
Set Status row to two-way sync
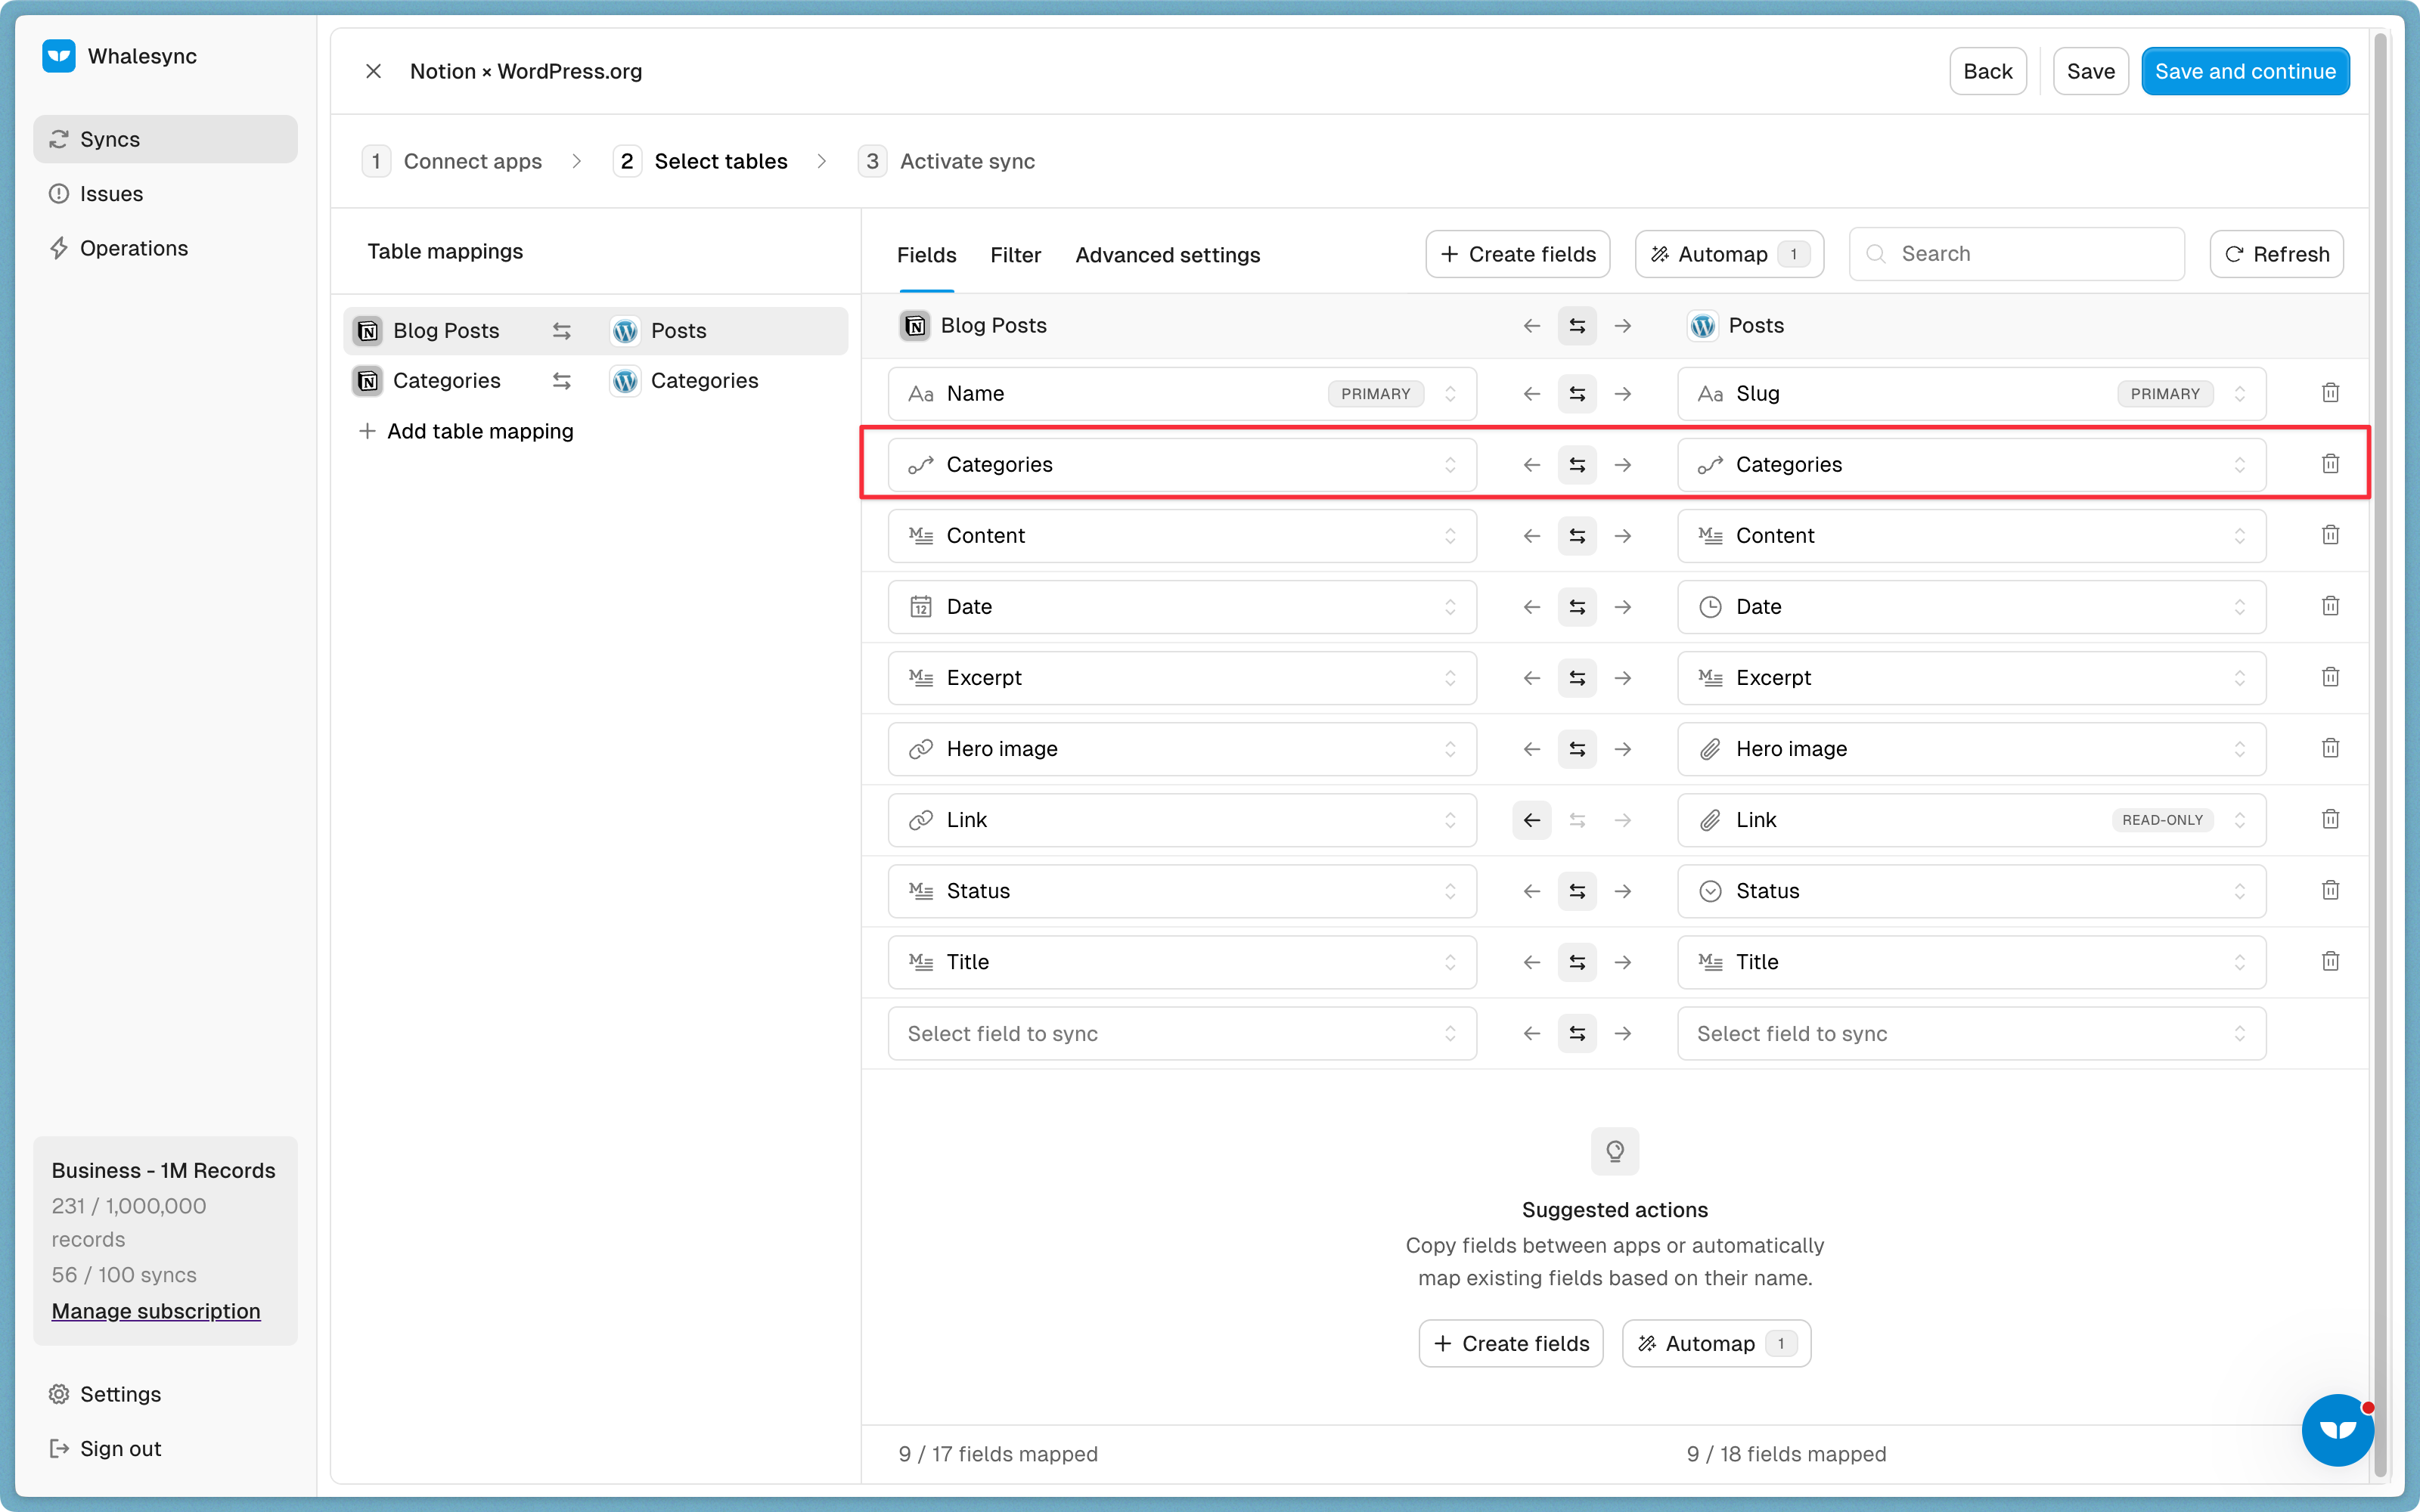point(1577,891)
